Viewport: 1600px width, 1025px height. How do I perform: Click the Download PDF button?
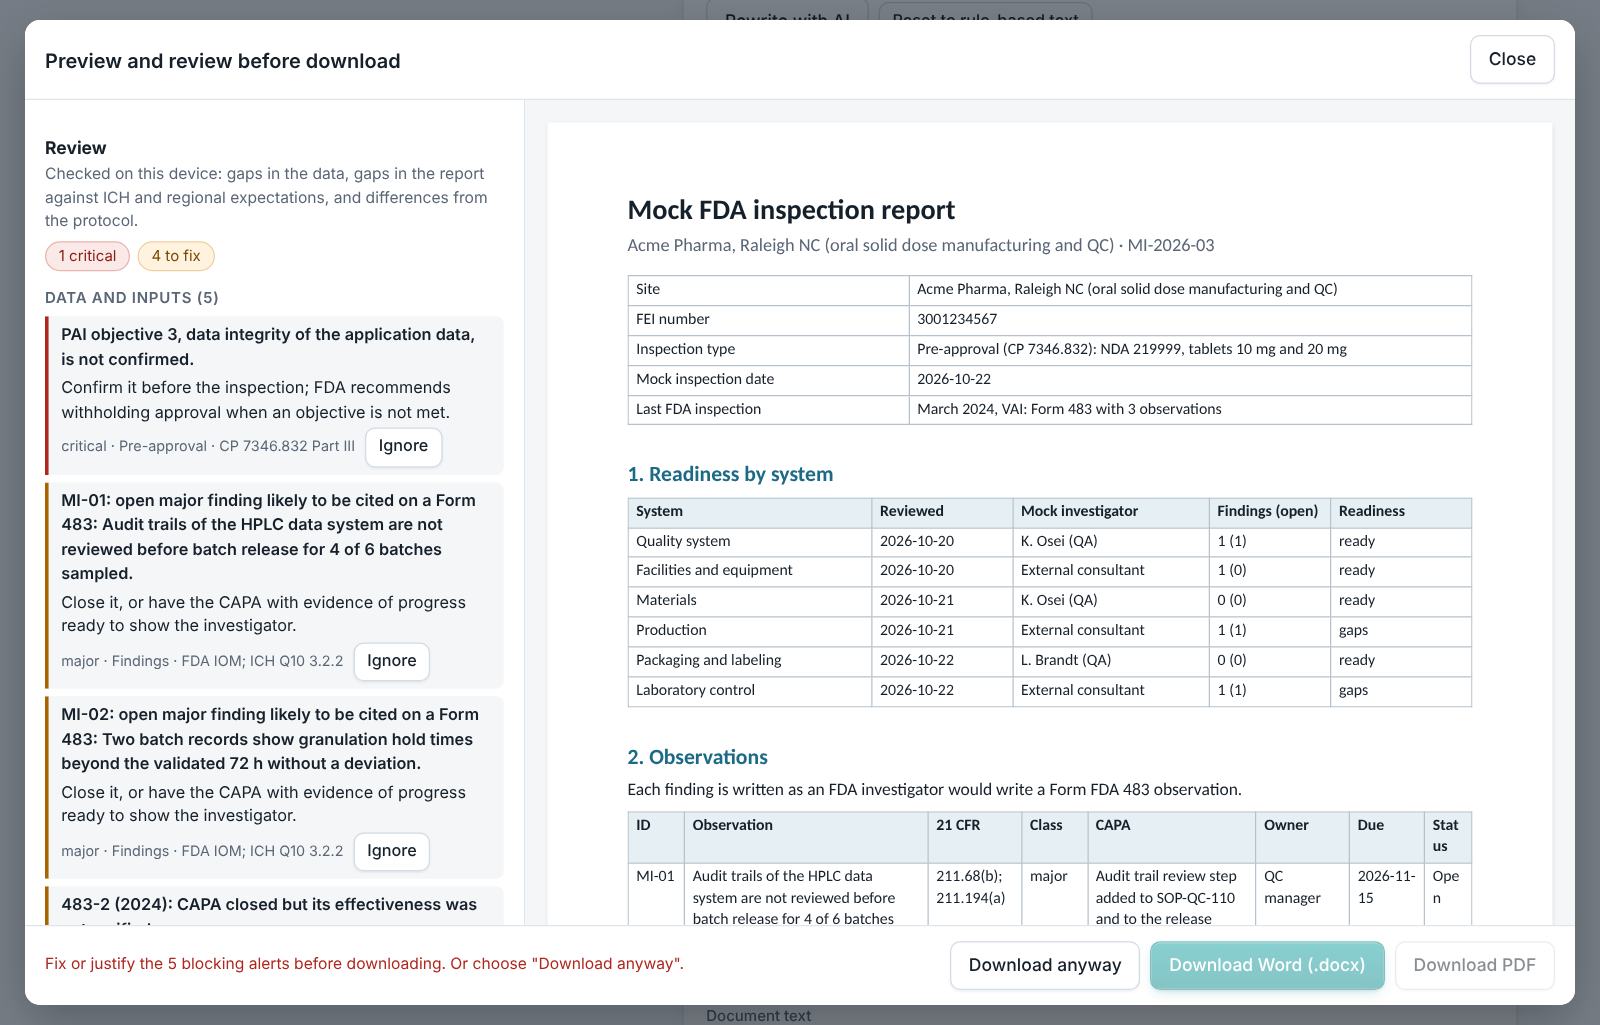1474,965
